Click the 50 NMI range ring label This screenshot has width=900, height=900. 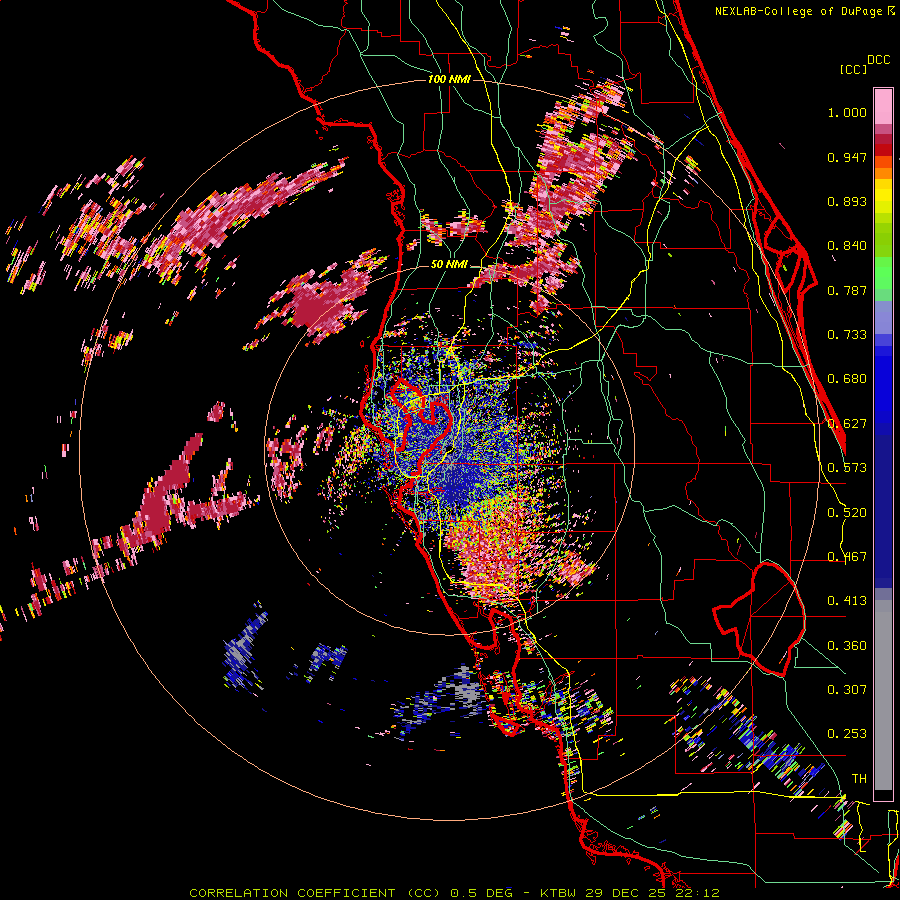pos(449,265)
